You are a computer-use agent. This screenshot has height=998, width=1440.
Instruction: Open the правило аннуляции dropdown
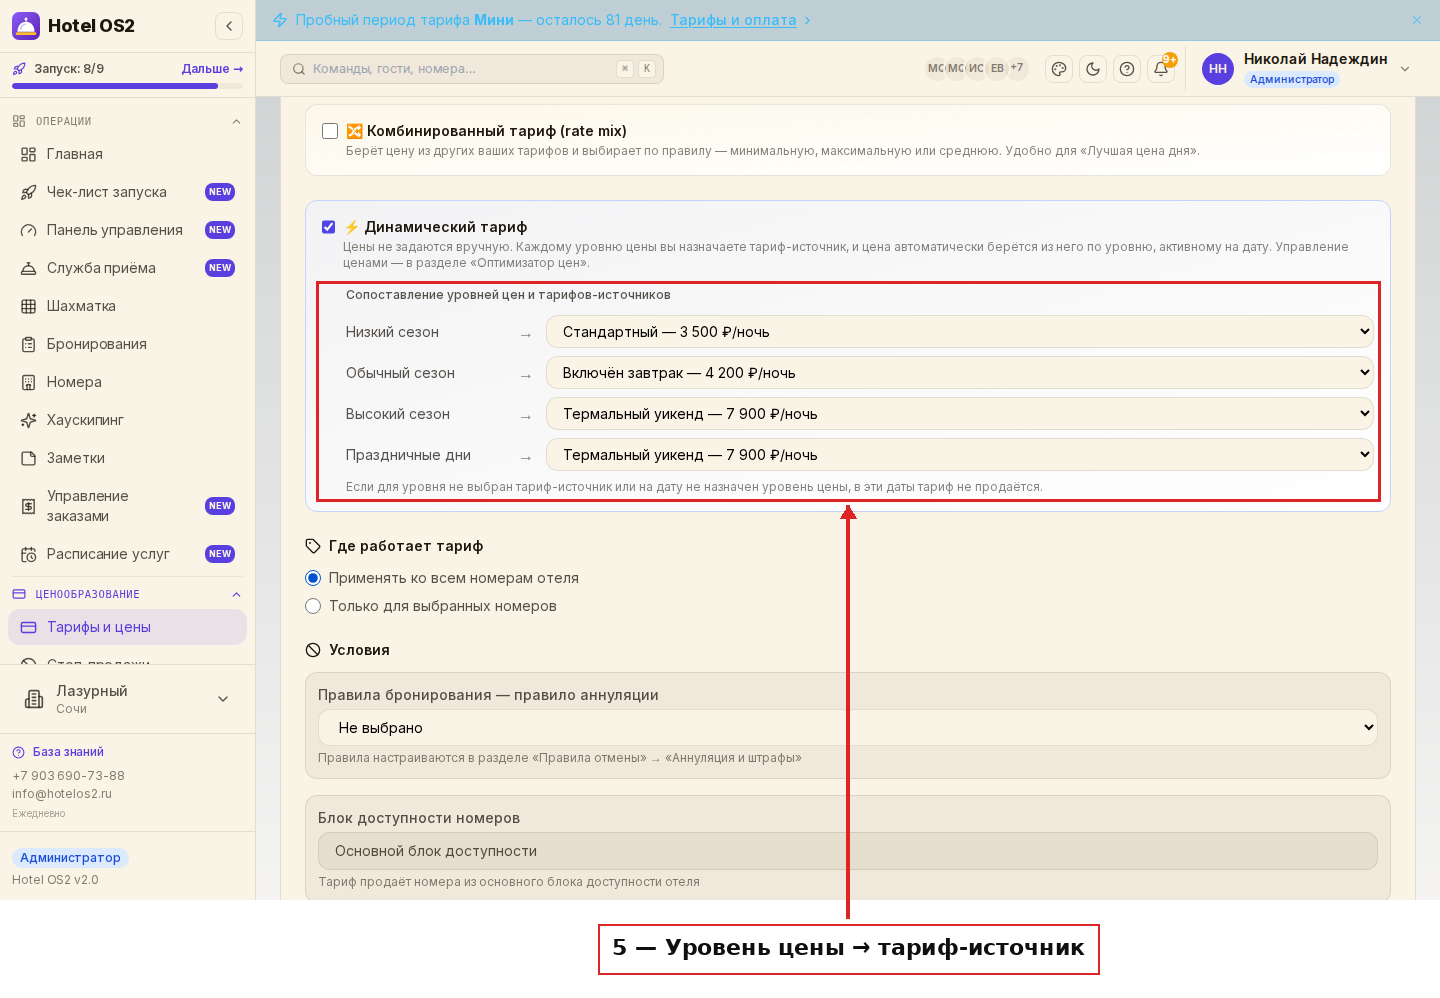click(x=848, y=728)
